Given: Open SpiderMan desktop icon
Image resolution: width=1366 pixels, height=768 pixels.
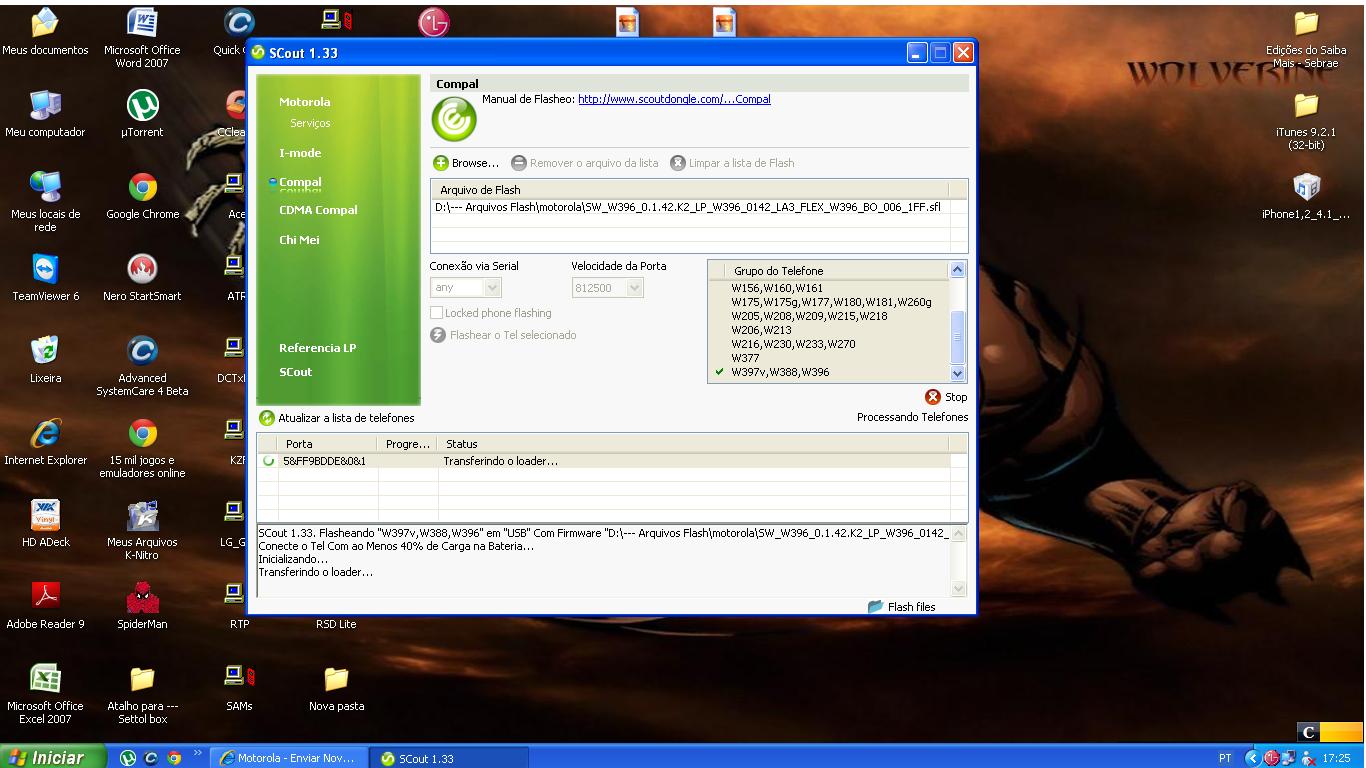Looking at the screenshot, I should tap(142, 606).
